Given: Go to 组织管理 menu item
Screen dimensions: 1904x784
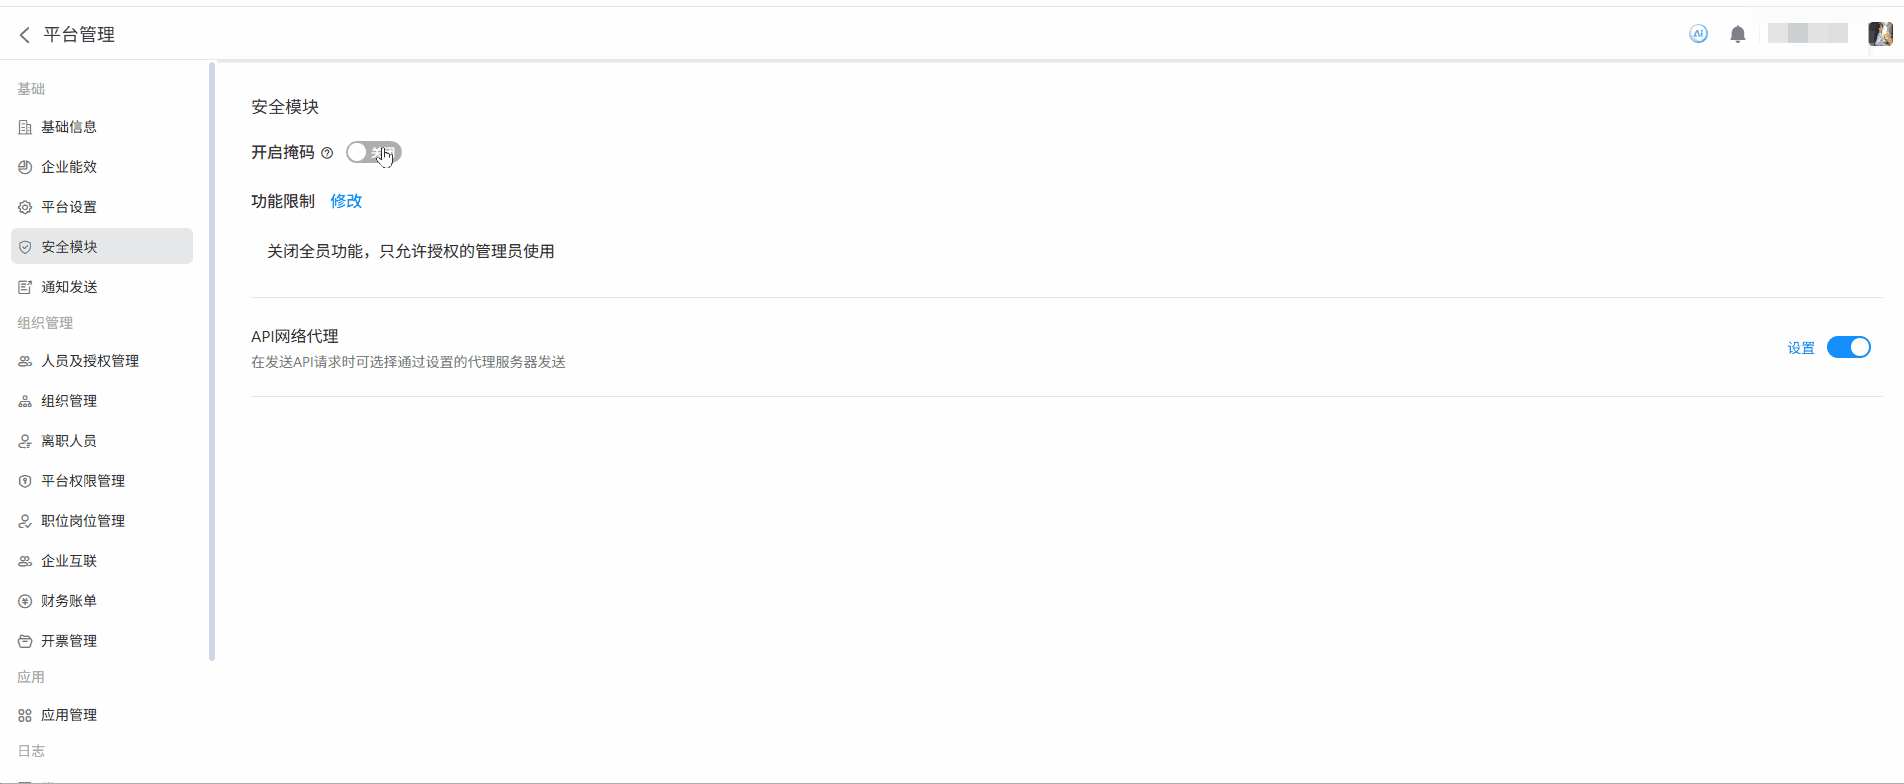Looking at the screenshot, I should click(69, 401).
